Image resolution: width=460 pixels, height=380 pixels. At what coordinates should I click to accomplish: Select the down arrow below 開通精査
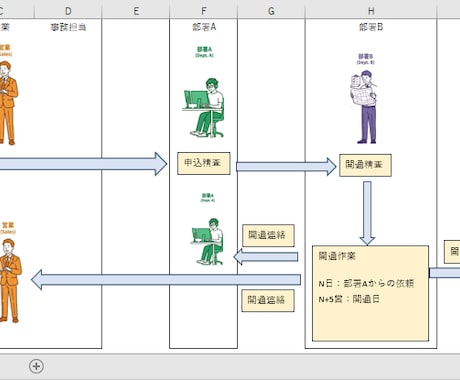point(367,213)
